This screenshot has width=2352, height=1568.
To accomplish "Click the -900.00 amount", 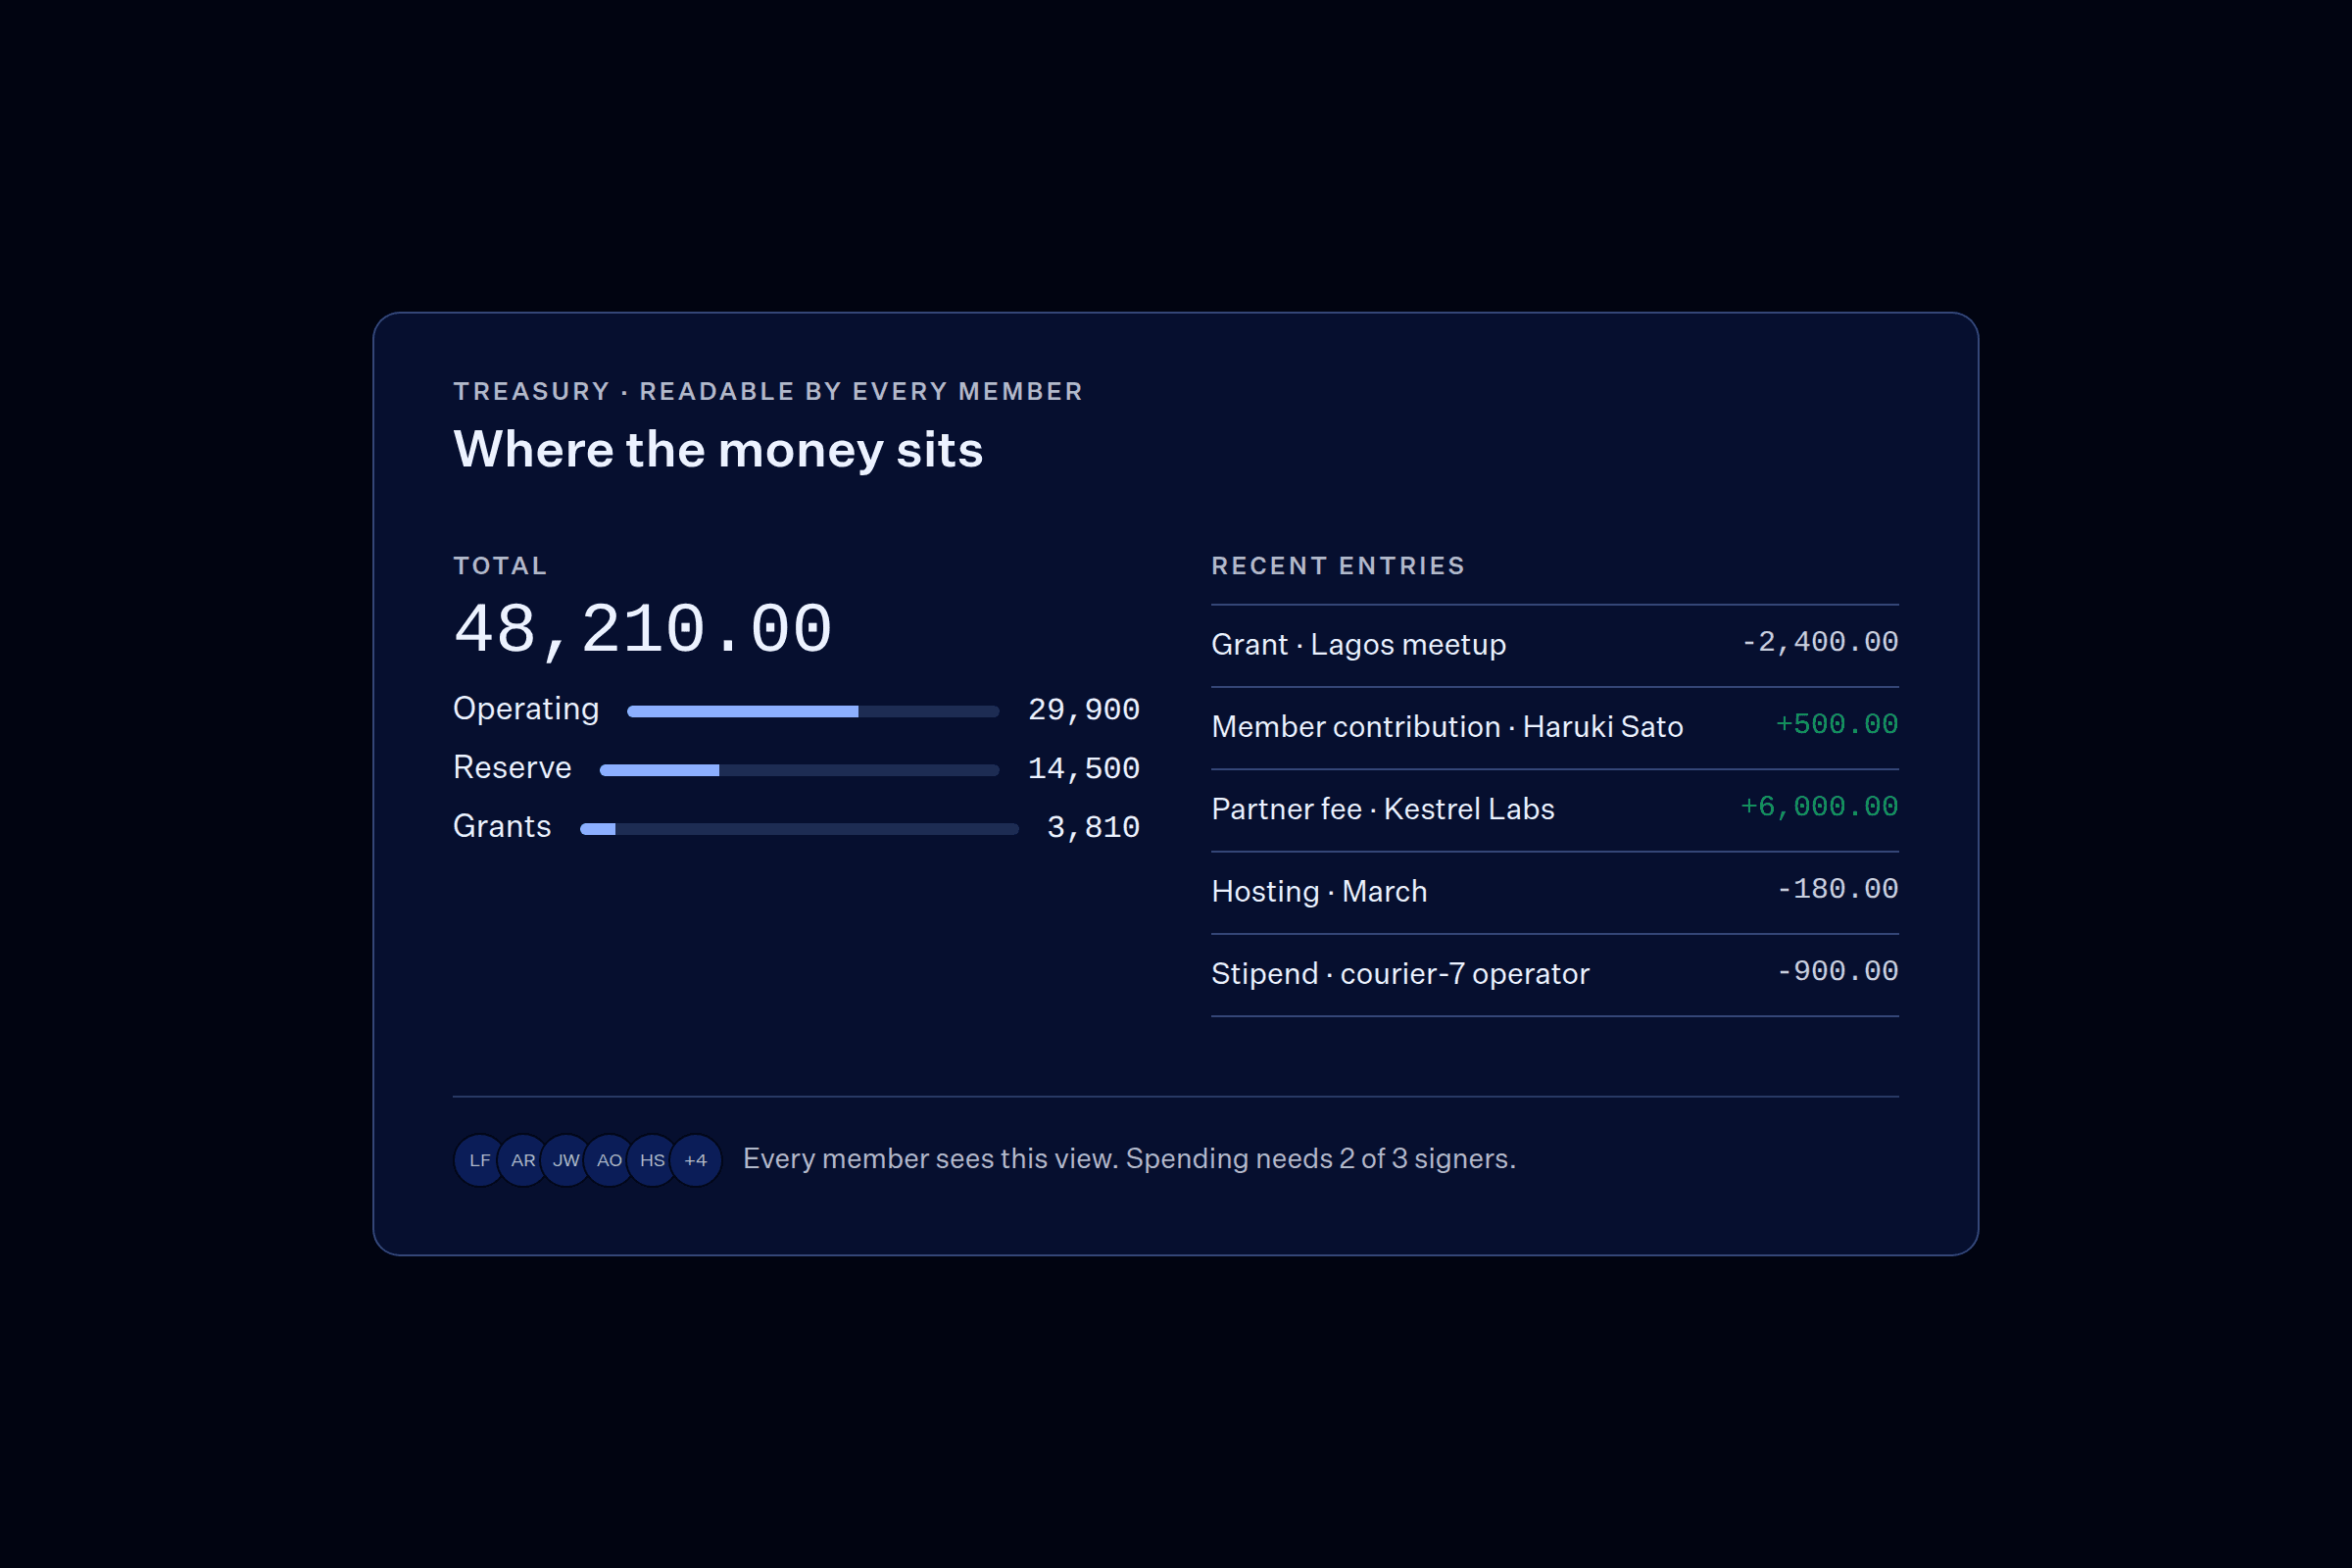I will pyautogui.click(x=1837, y=971).
